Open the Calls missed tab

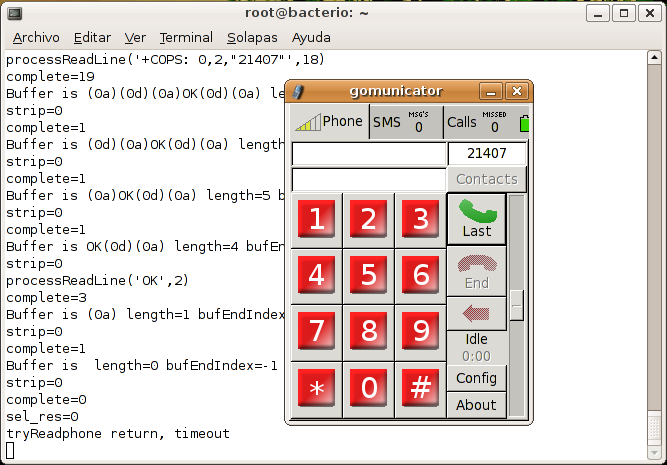click(481, 122)
